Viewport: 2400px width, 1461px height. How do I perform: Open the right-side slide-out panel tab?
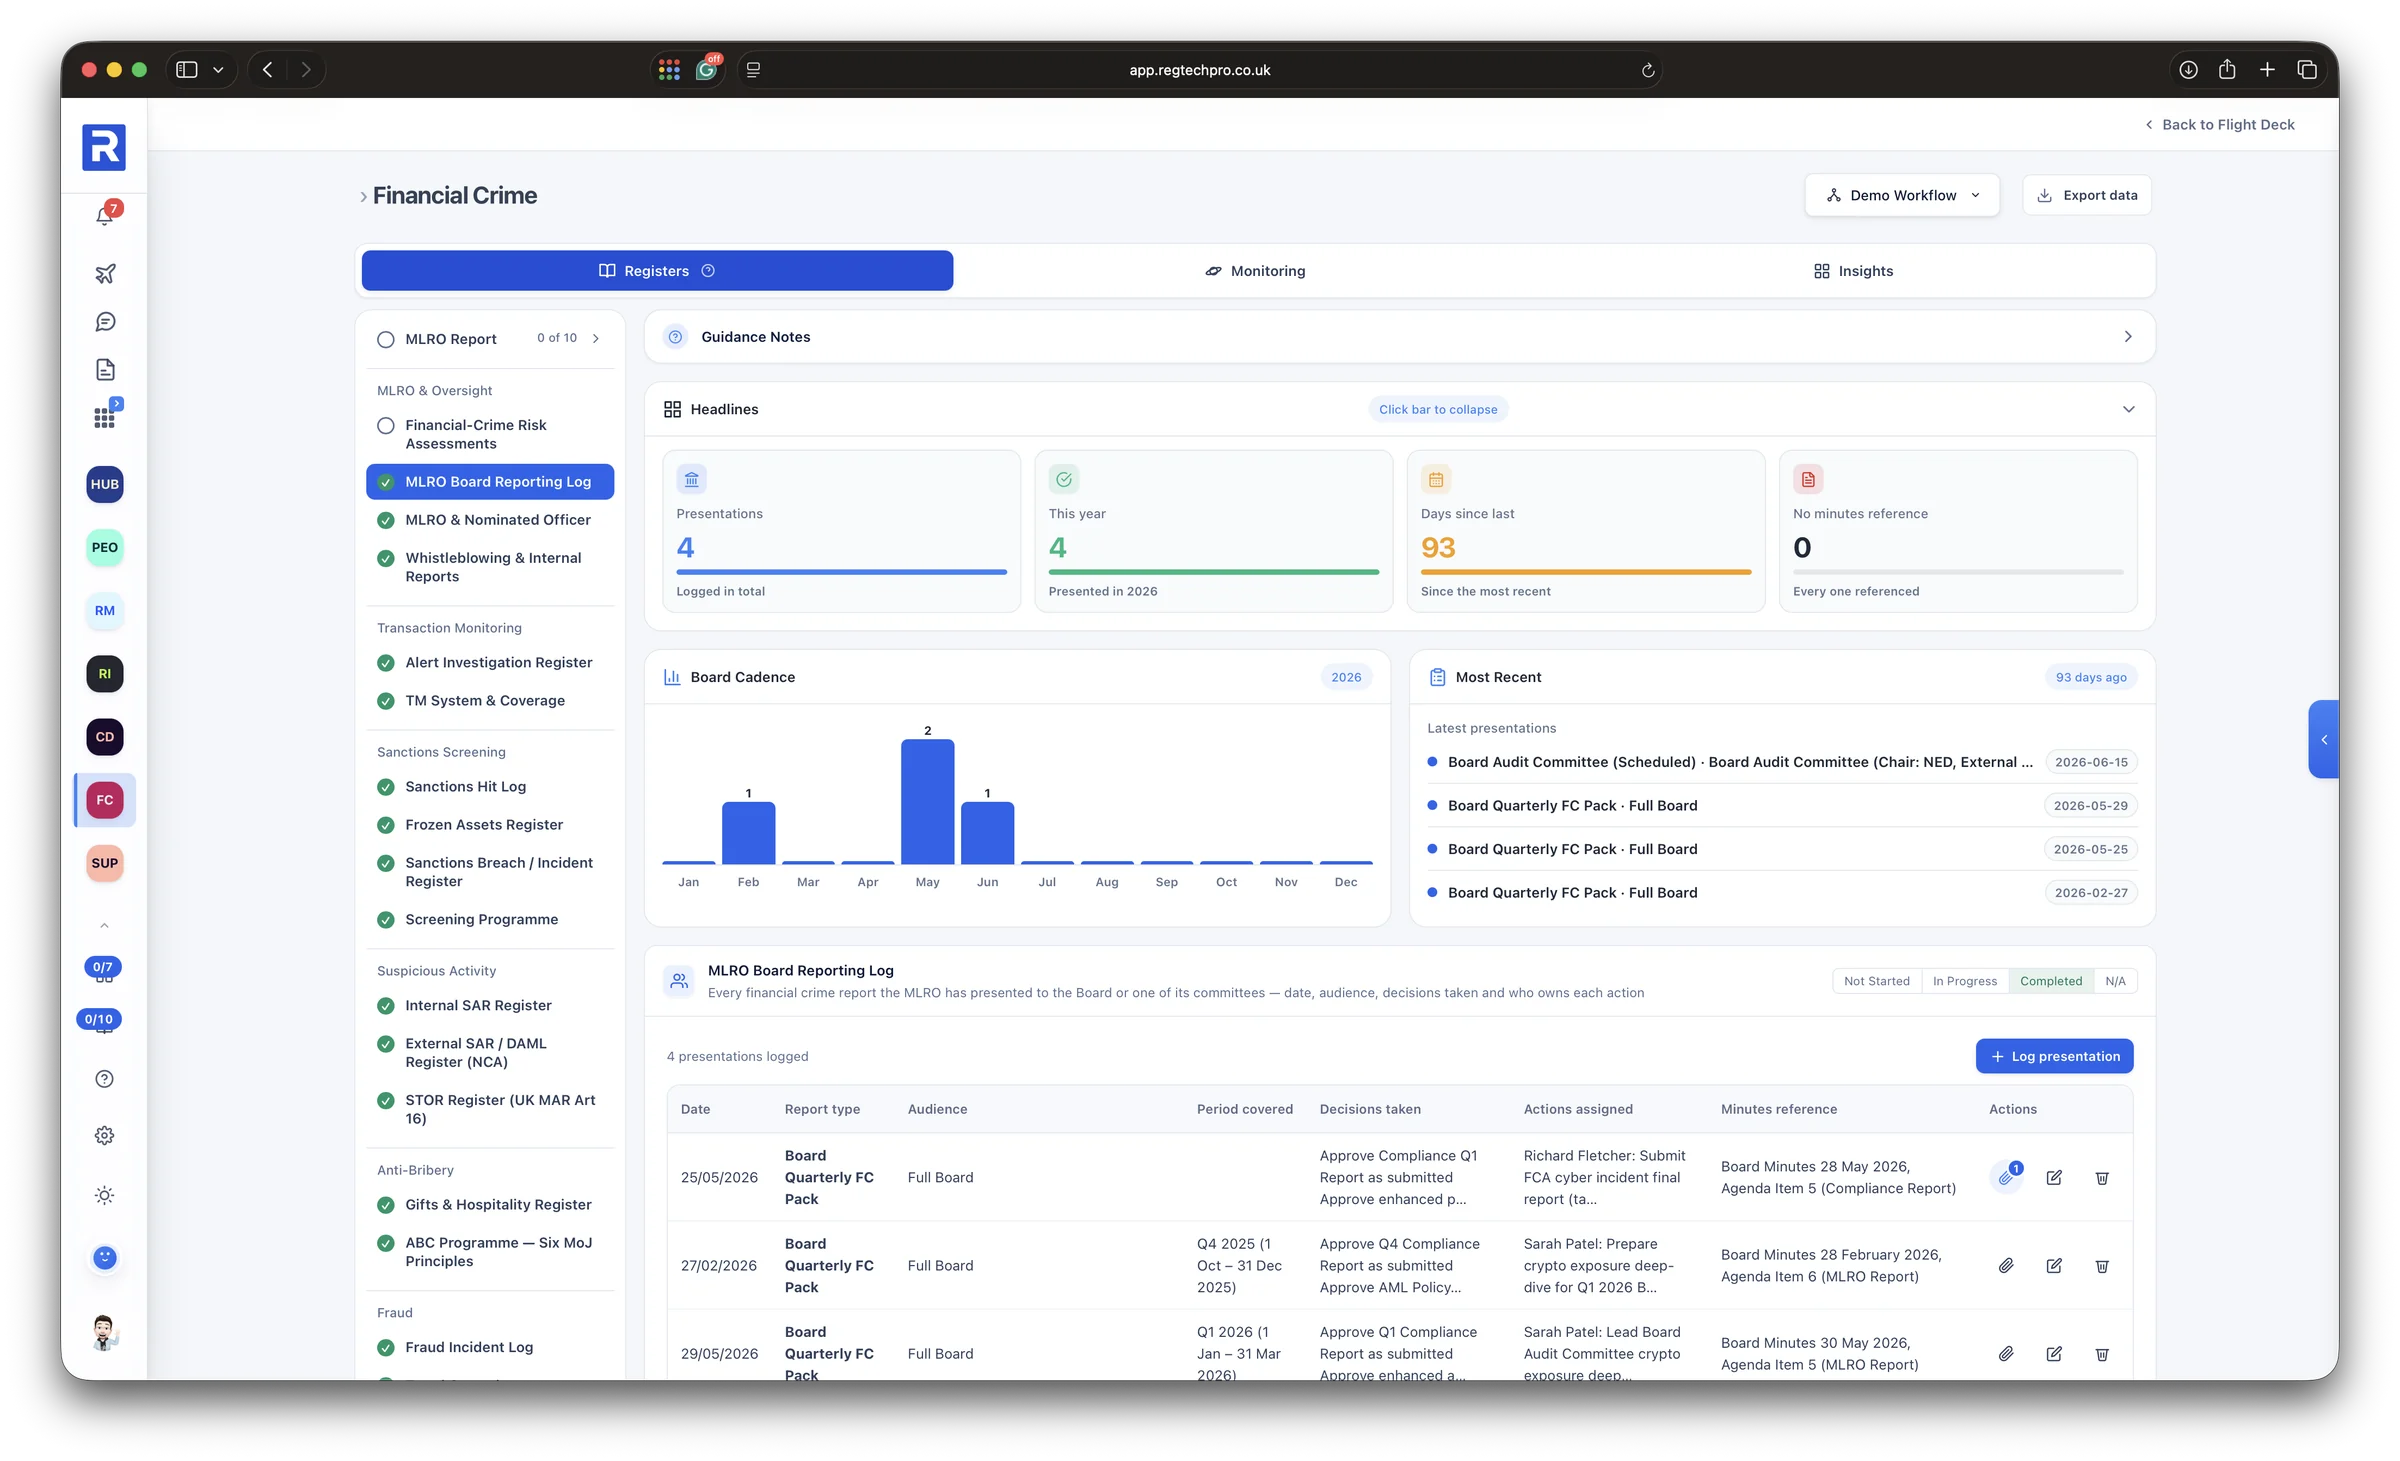click(2324, 739)
